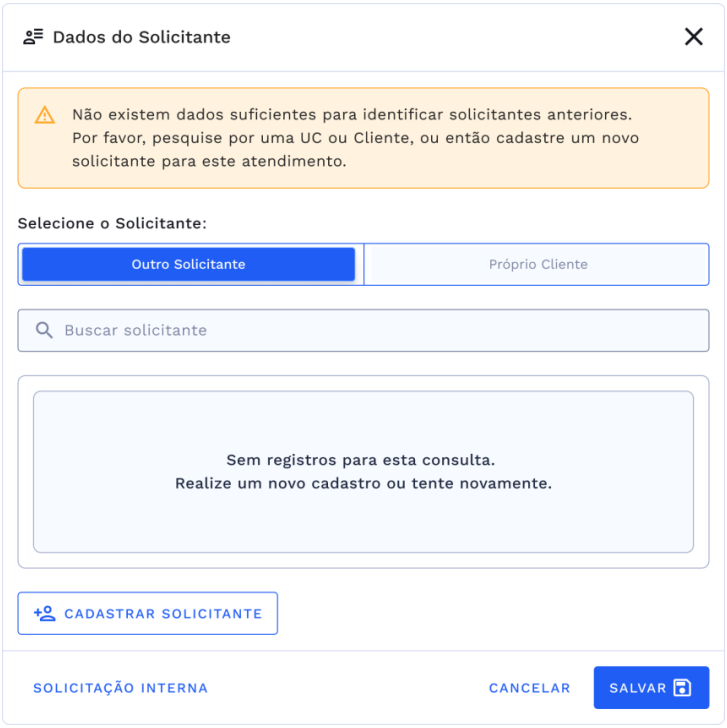Click the warning triangle icon
This screenshot has height=728, width=727.
click(45, 115)
